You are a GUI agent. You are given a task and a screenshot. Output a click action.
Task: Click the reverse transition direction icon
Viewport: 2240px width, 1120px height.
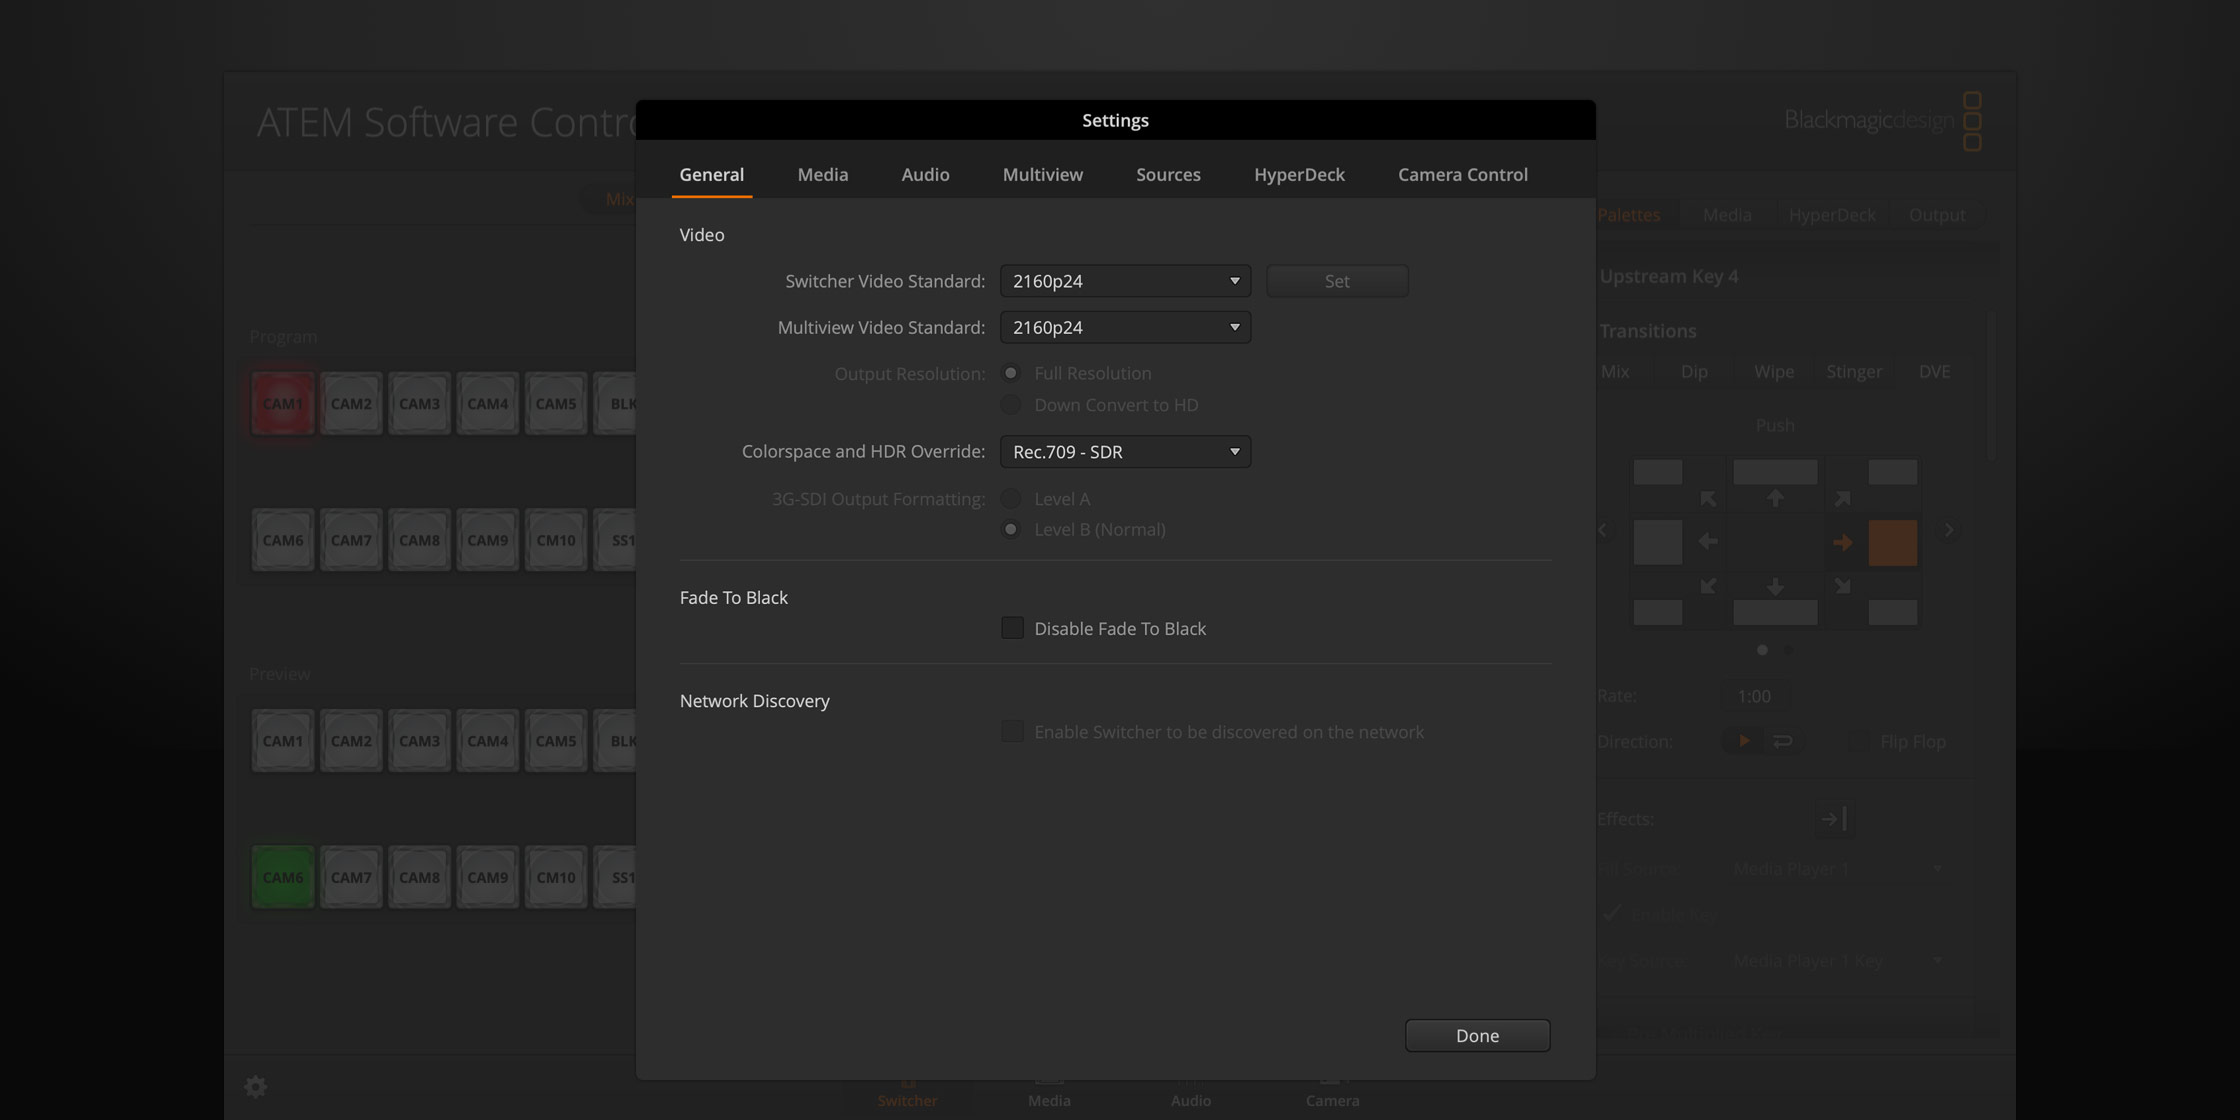click(1782, 740)
